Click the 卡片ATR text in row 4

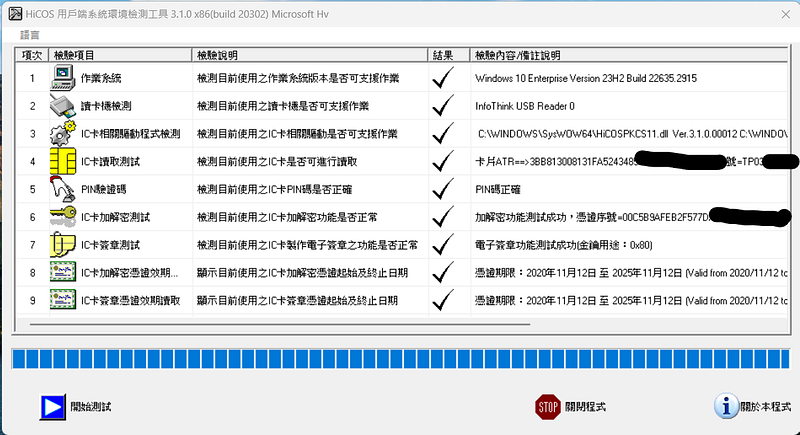556,162
